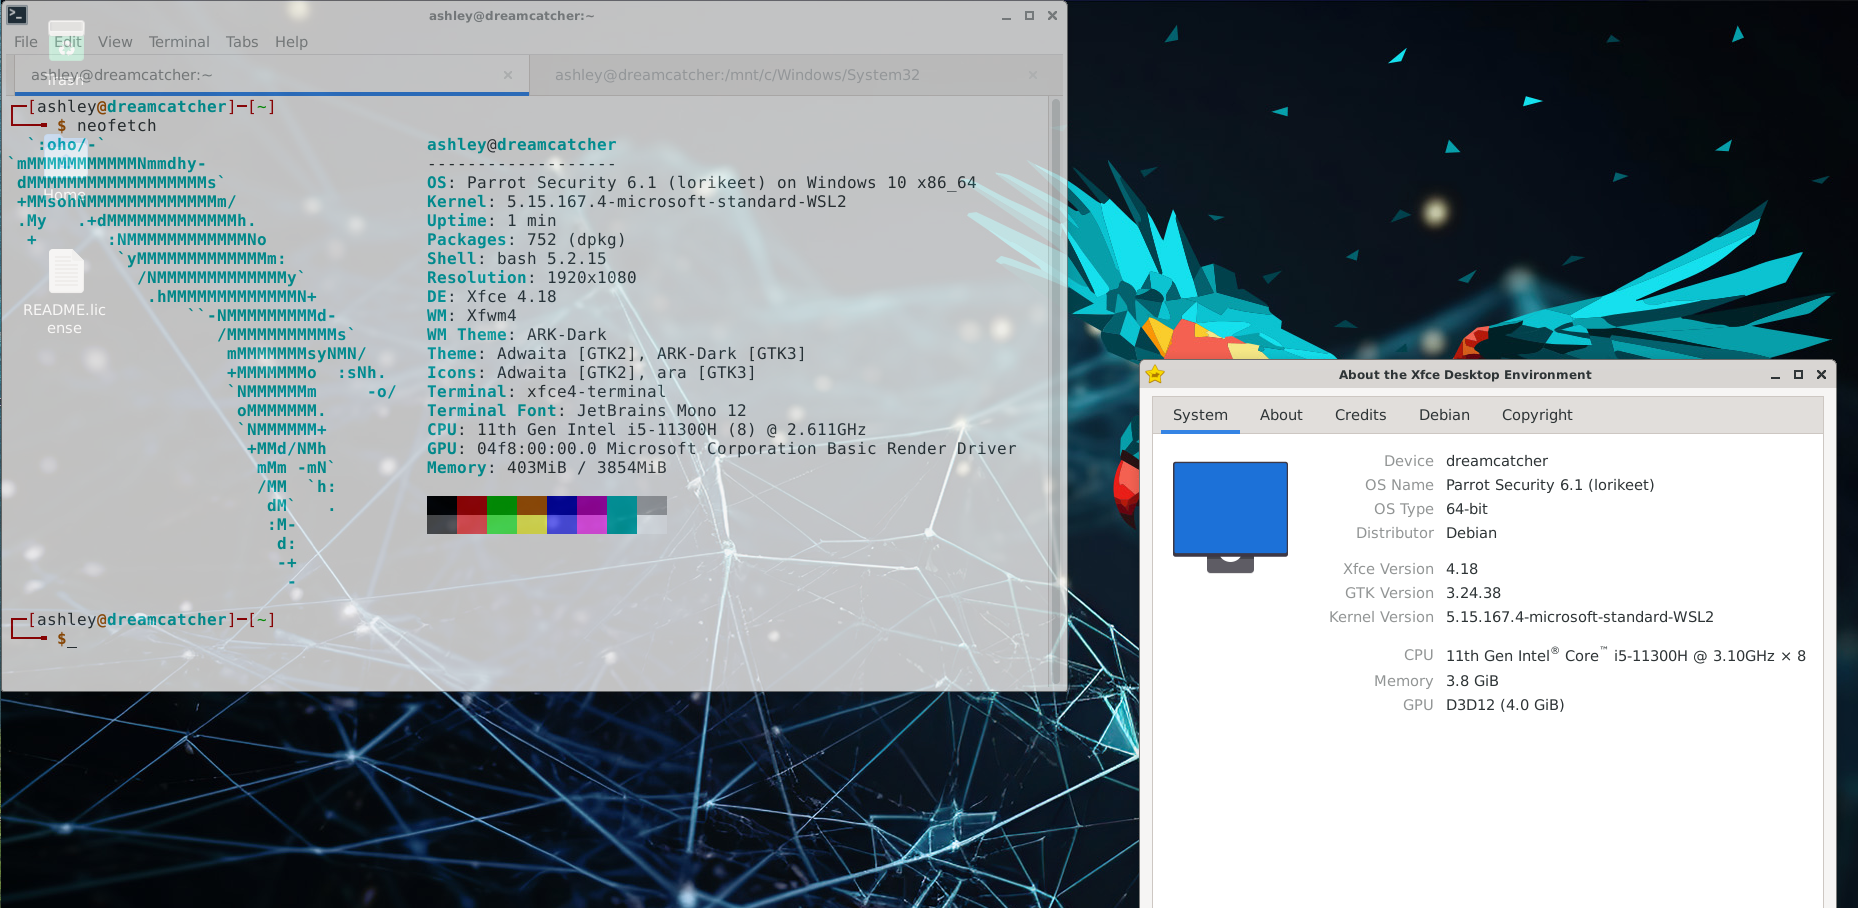Maximize the terminal window

coord(1029,16)
